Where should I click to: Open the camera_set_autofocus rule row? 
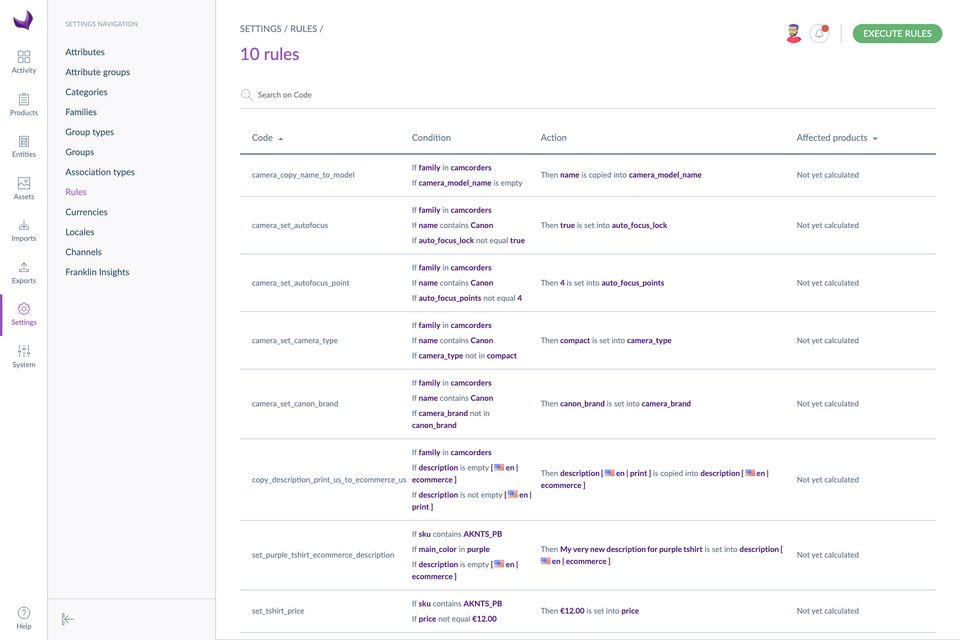pyautogui.click(x=290, y=225)
